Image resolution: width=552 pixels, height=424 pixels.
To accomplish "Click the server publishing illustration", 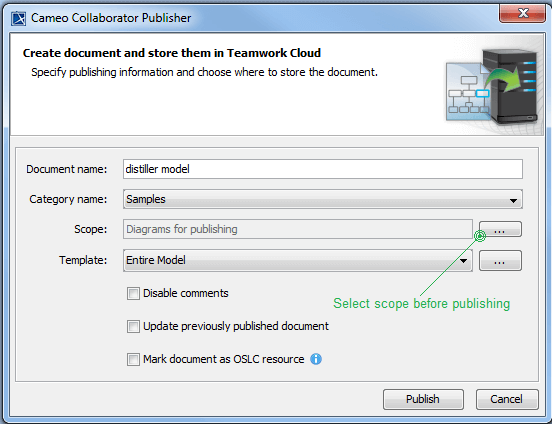I will coord(492,87).
